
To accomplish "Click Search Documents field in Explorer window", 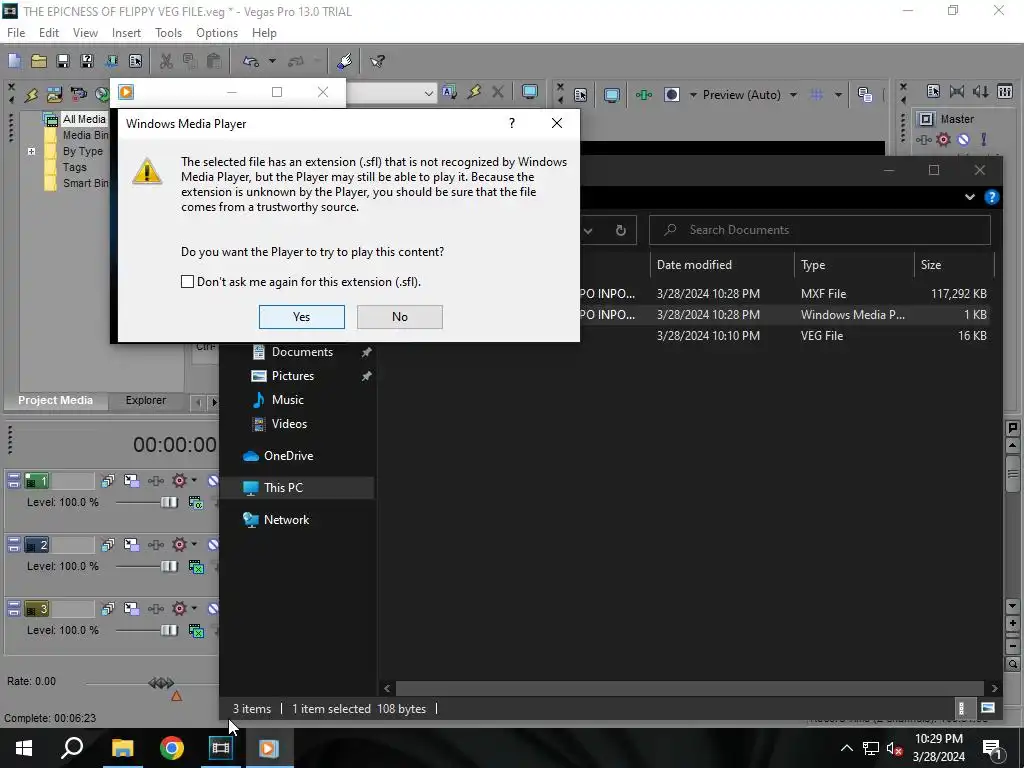I will coord(820,230).
